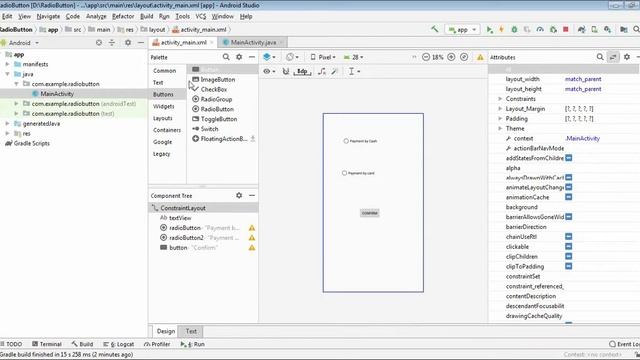Toggle the chainUseRtl attribute checkbox
The height and width of the screenshot is (360, 640).
(x=569, y=236)
